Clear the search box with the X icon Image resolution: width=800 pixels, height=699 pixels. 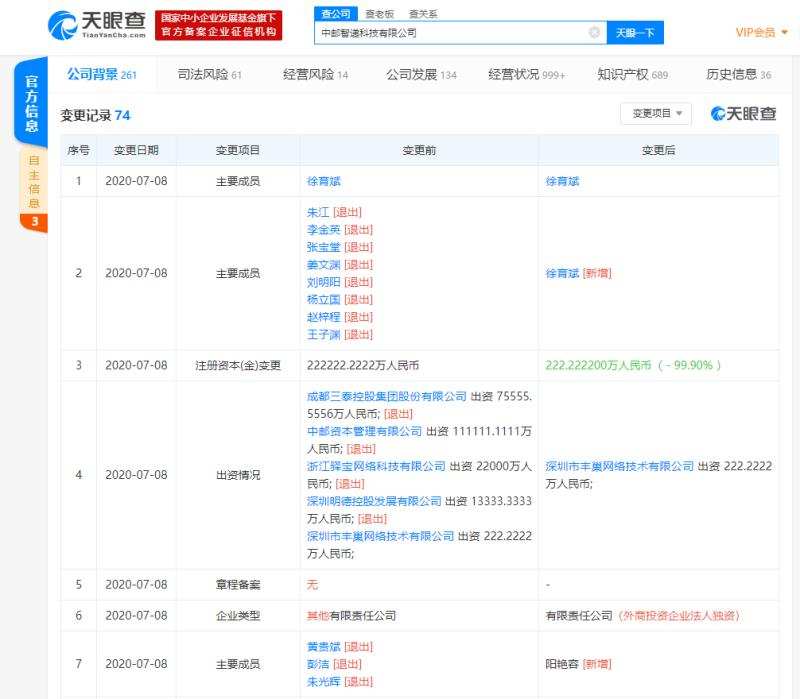[x=594, y=33]
